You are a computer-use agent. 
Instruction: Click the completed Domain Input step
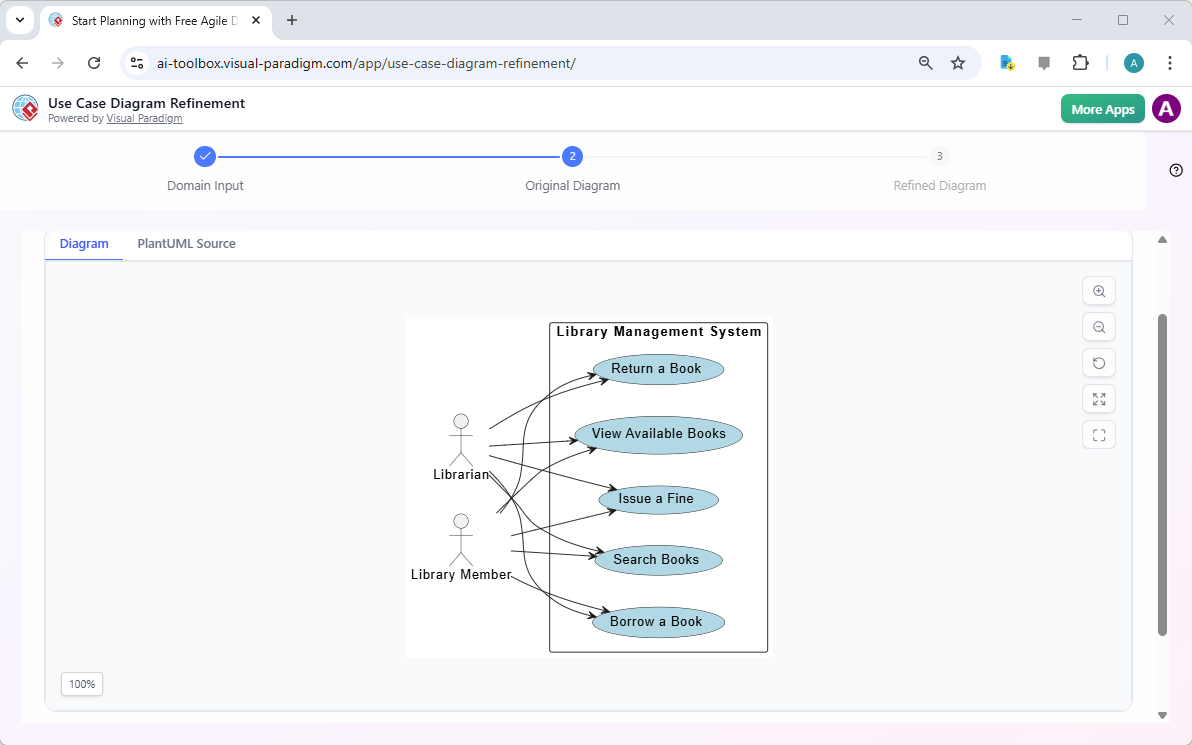pyautogui.click(x=205, y=156)
